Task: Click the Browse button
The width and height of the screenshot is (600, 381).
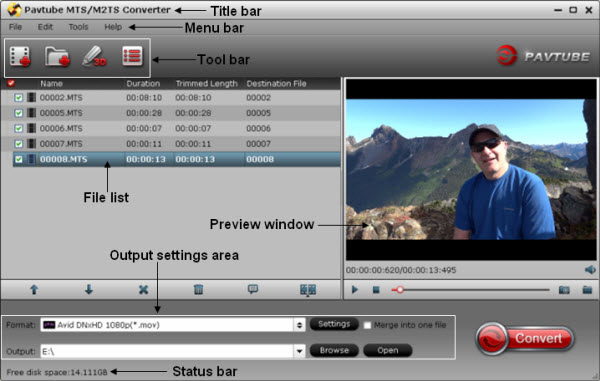Action: 334,350
